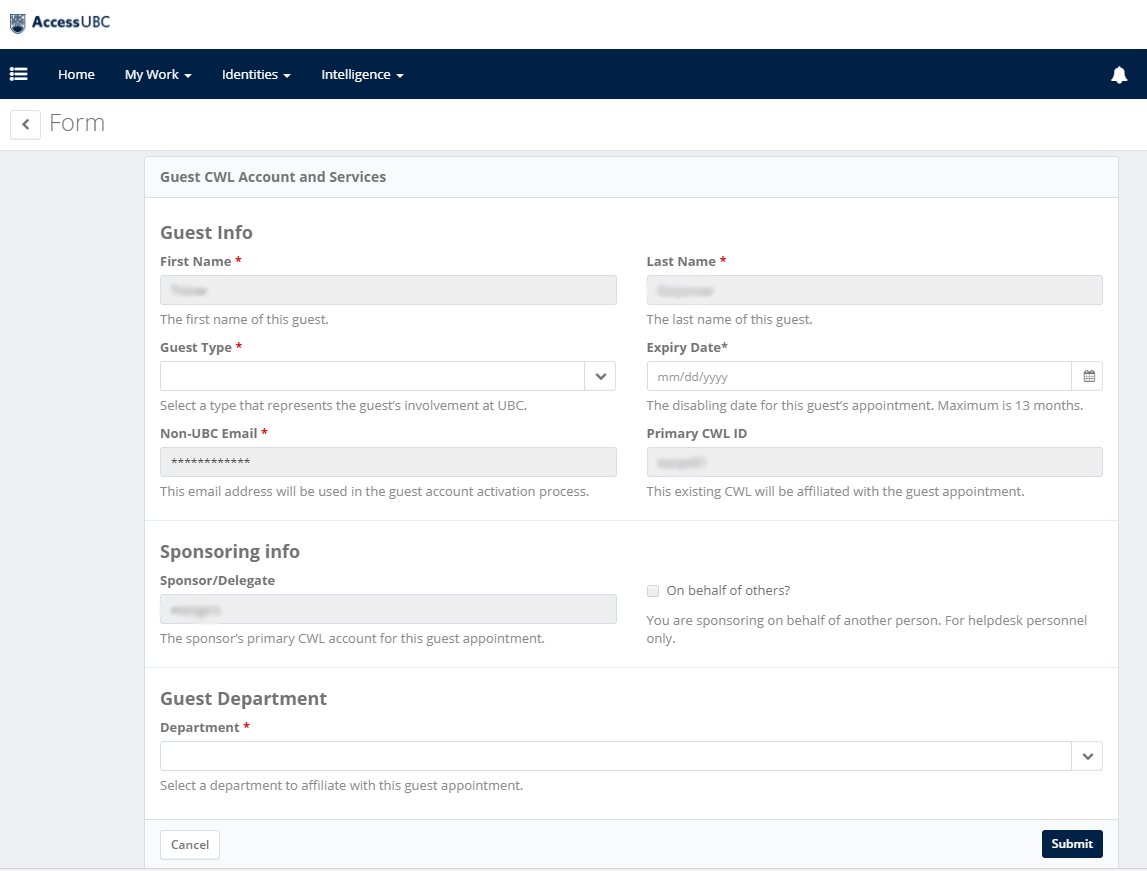Viewport: 1147px width, 871px height.
Task: Click the AccessUBC logo
Action: pyautogui.click(x=60, y=22)
